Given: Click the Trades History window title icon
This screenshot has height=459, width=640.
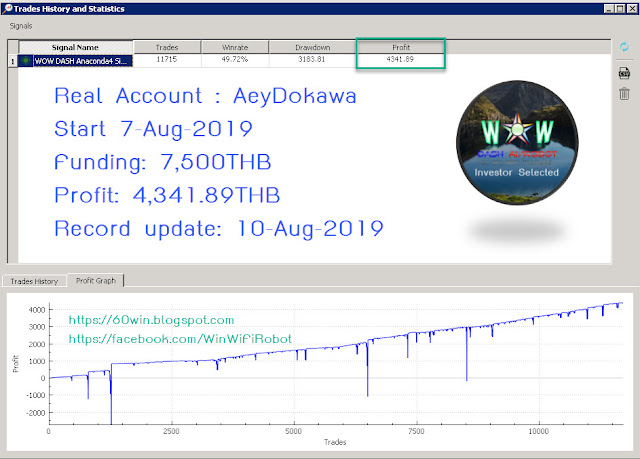Looking at the screenshot, I should [7, 8].
